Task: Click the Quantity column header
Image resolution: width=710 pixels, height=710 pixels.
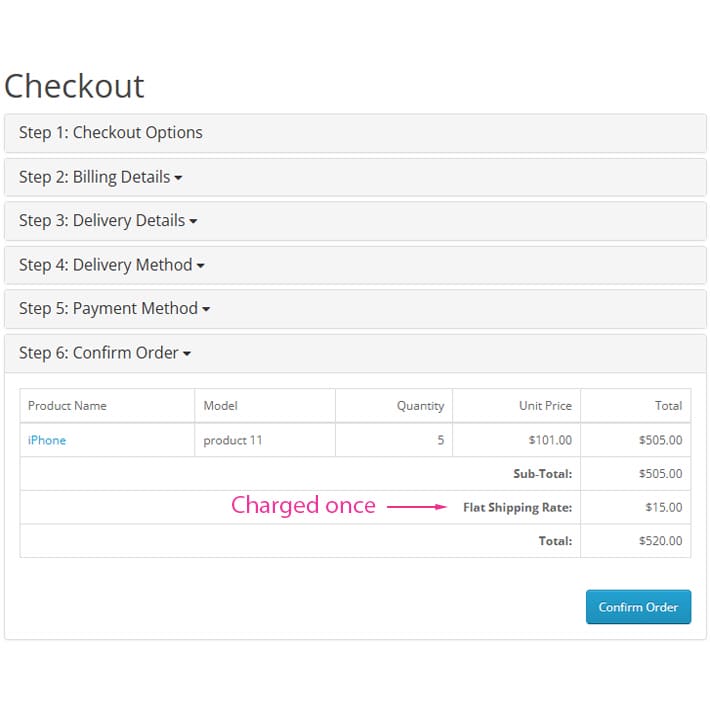Action: coord(421,406)
